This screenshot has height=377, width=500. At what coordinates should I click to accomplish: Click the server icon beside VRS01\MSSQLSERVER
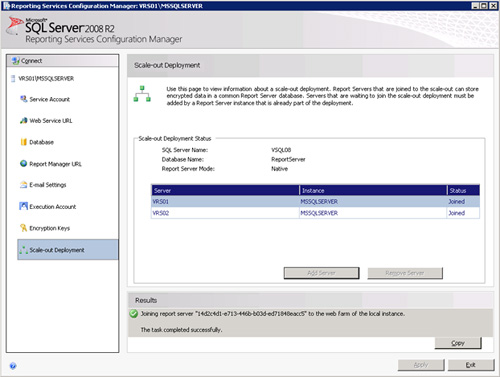click(x=13, y=79)
